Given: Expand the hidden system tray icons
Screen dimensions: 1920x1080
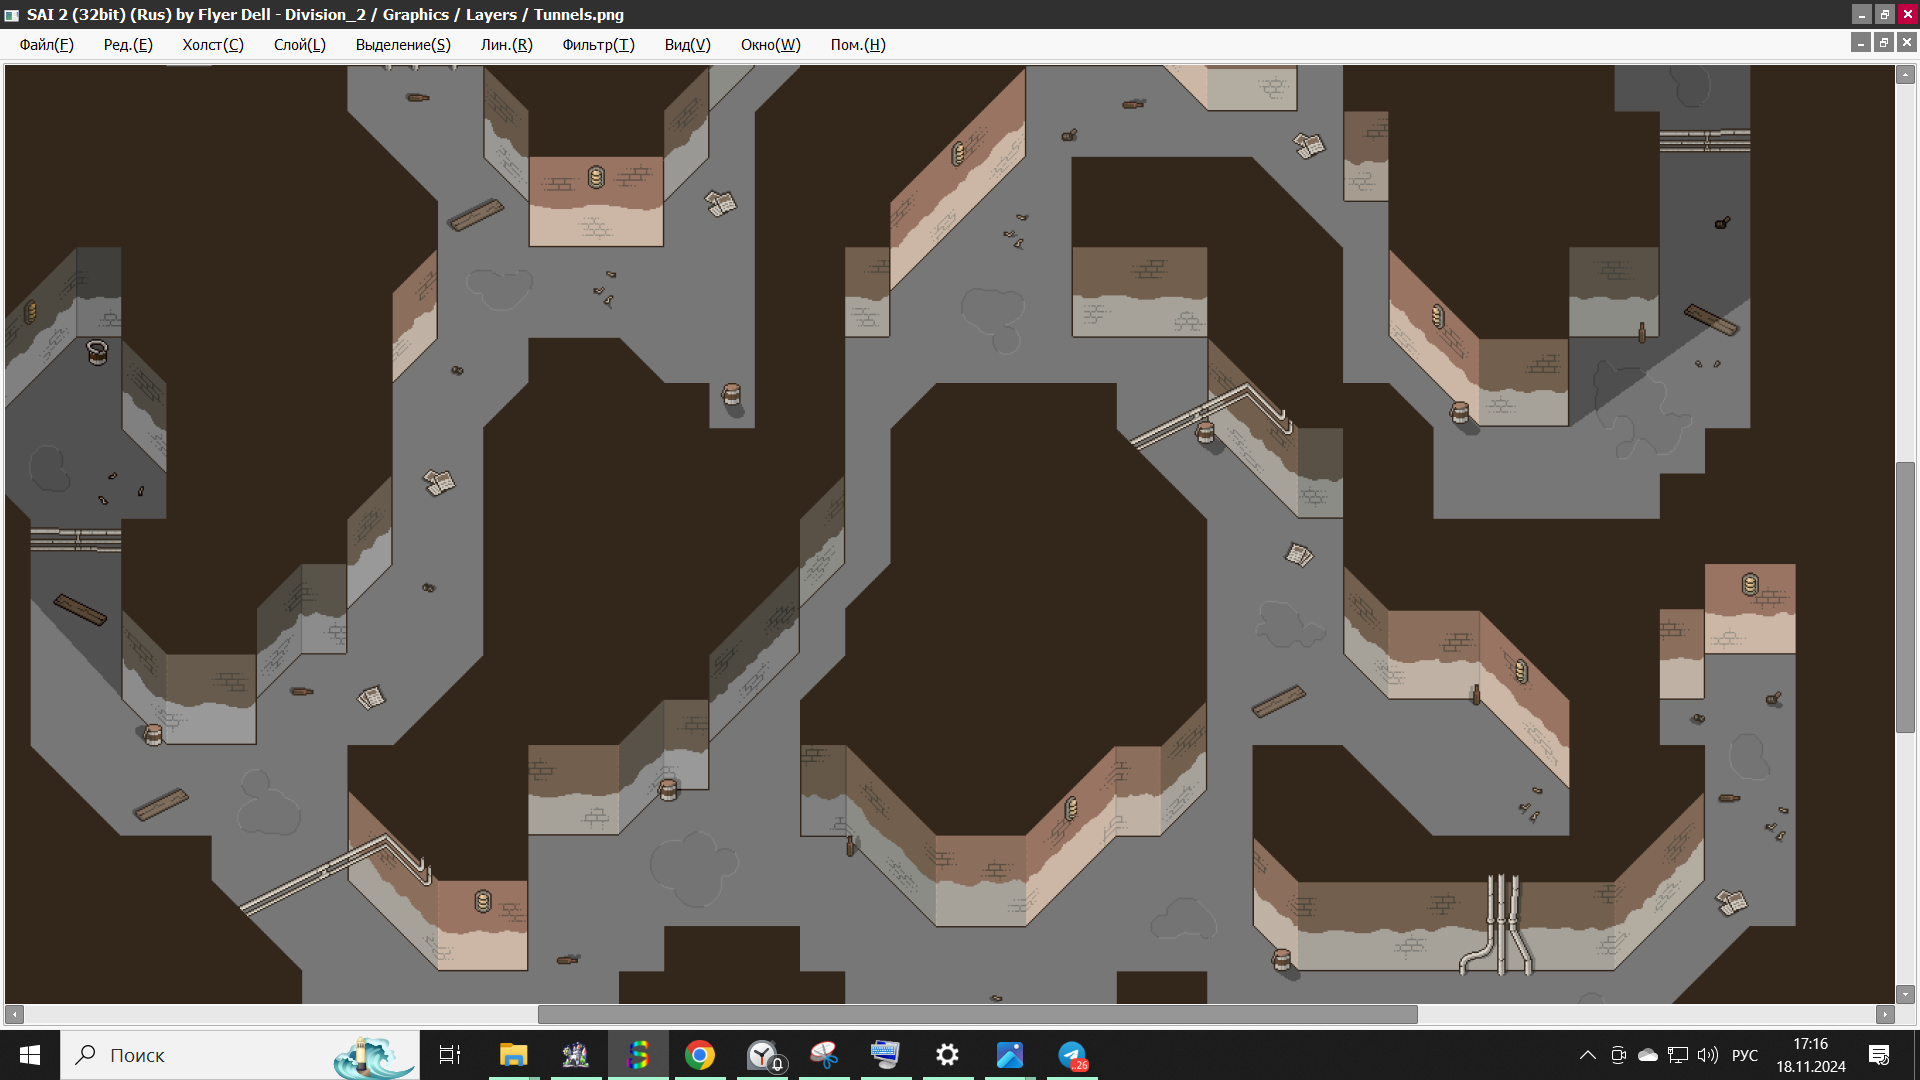Looking at the screenshot, I should (x=1587, y=1055).
